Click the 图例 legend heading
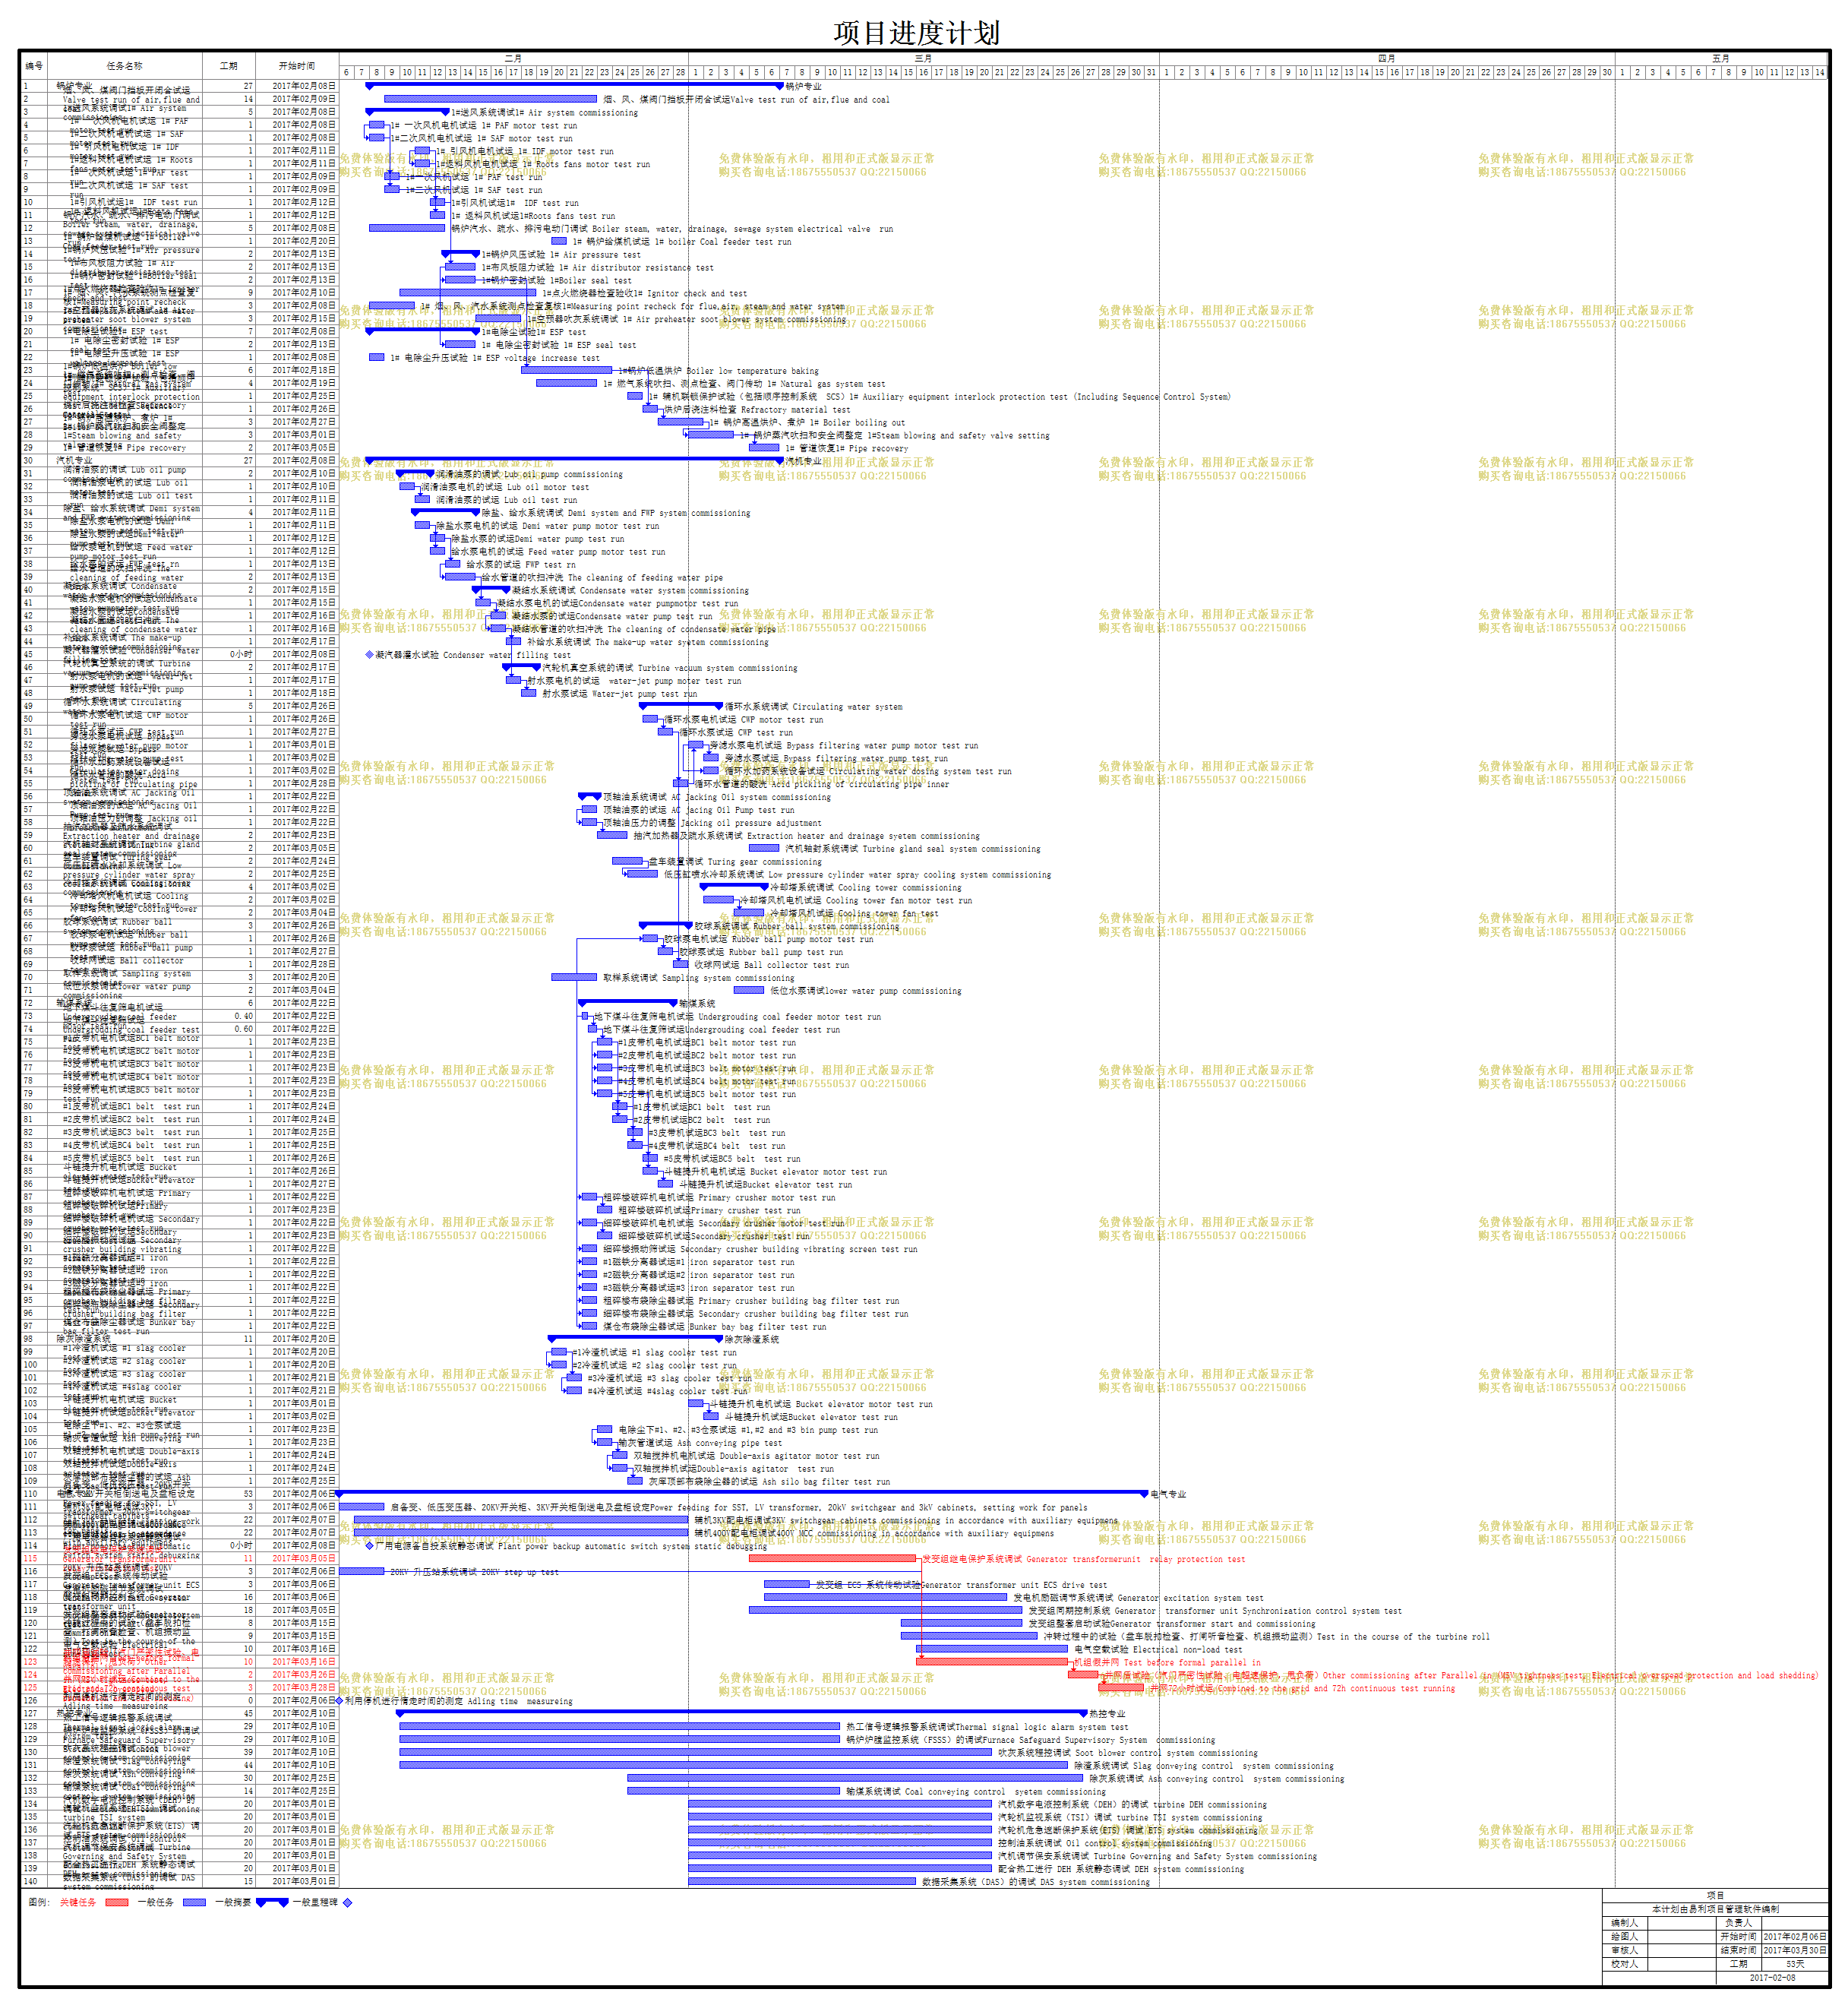This screenshot has width=1848, height=2005. tap(38, 1902)
